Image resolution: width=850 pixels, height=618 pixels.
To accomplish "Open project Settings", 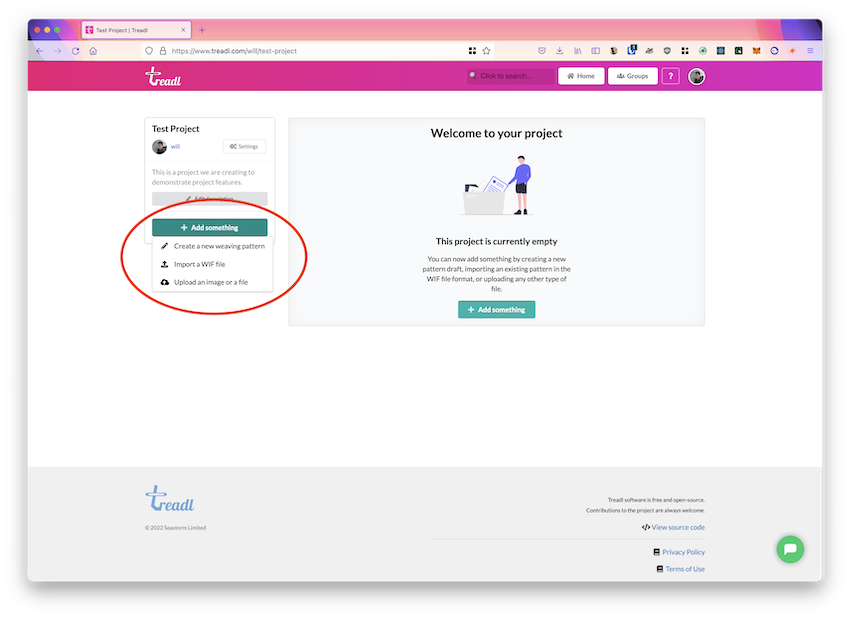I will tap(244, 146).
